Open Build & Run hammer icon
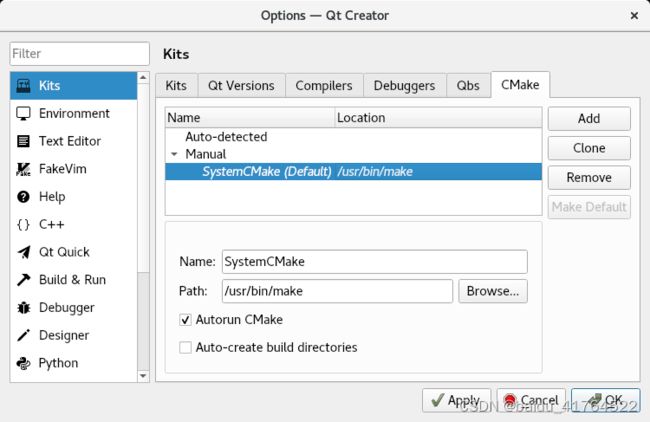Viewport: 650px width, 422px height. pyautogui.click(x=24, y=280)
